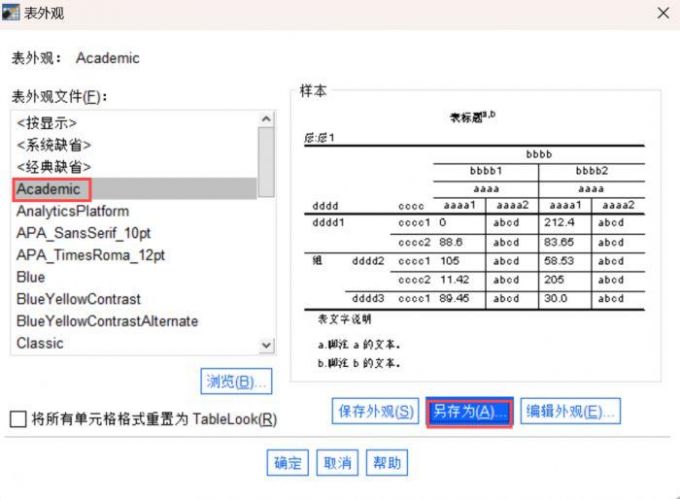Click the file list scroll up arrow
Image resolution: width=680 pixels, height=499 pixels.
pyautogui.click(x=266, y=119)
